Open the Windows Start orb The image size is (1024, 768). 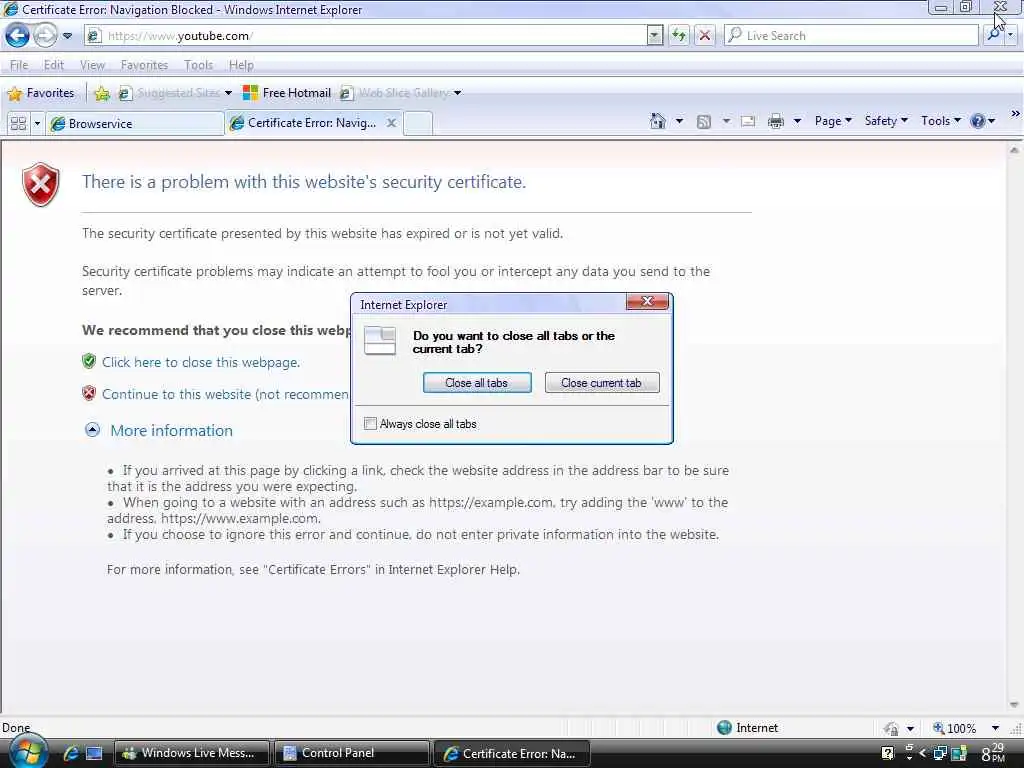tap(27, 752)
